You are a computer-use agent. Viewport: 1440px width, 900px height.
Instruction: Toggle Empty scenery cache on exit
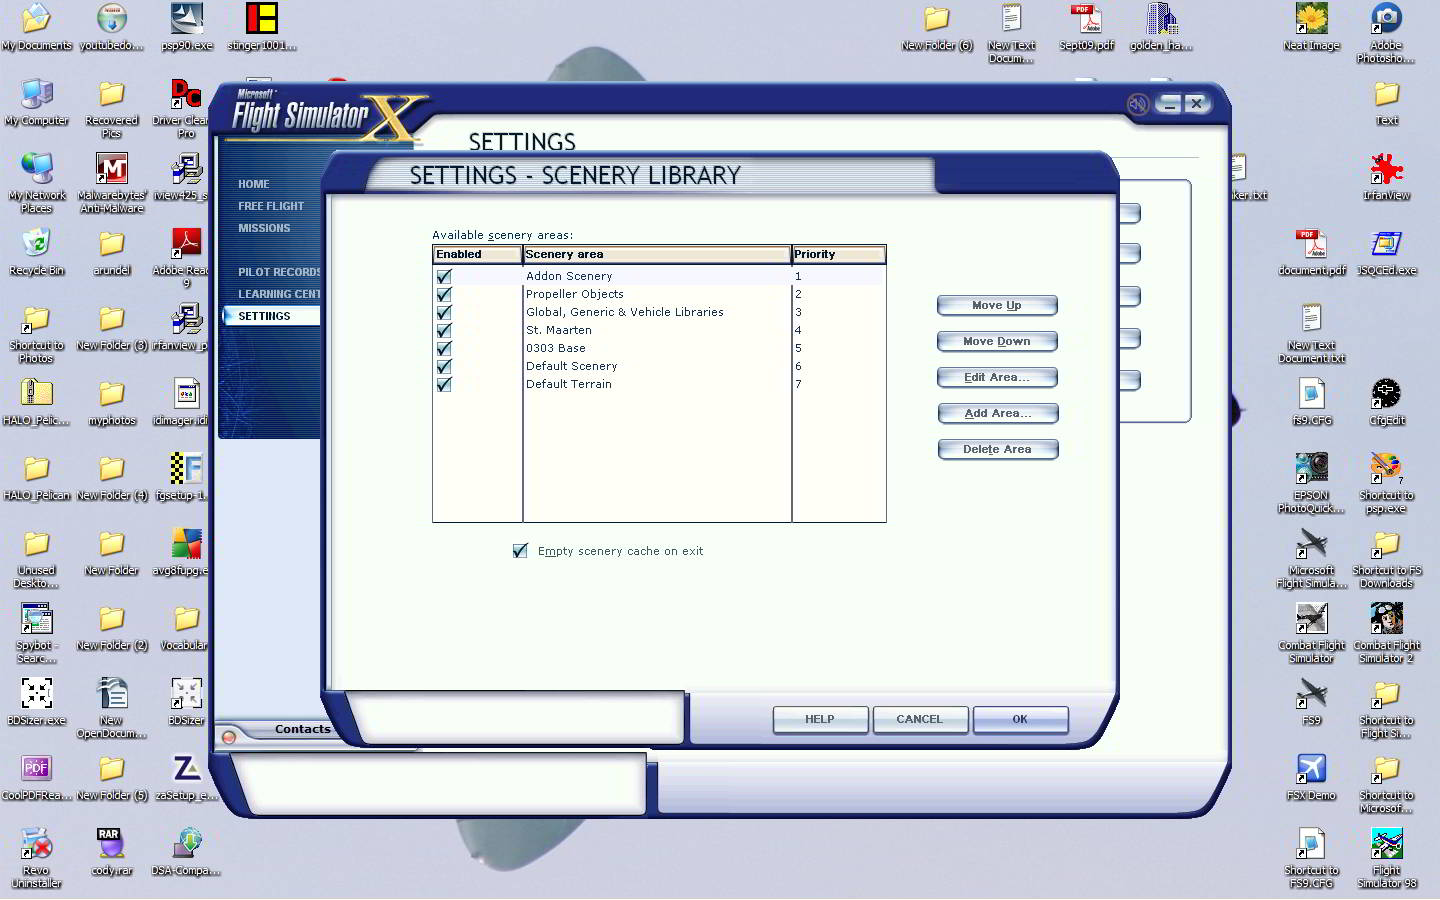(520, 551)
